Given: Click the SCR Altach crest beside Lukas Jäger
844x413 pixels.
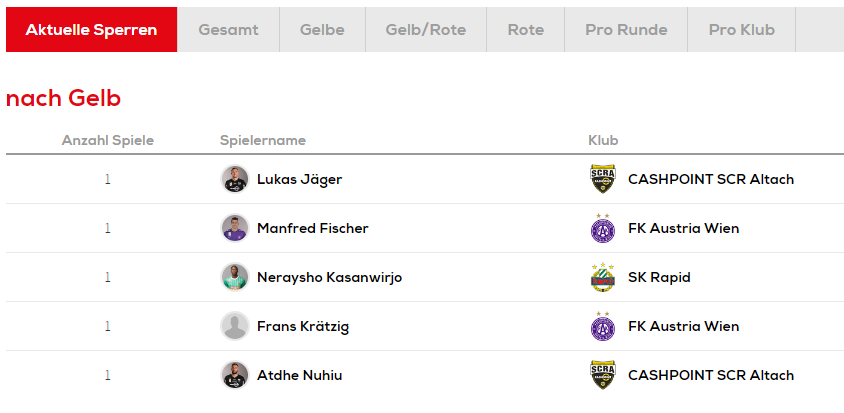Looking at the screenshot, I should click(x=602, y=179).
